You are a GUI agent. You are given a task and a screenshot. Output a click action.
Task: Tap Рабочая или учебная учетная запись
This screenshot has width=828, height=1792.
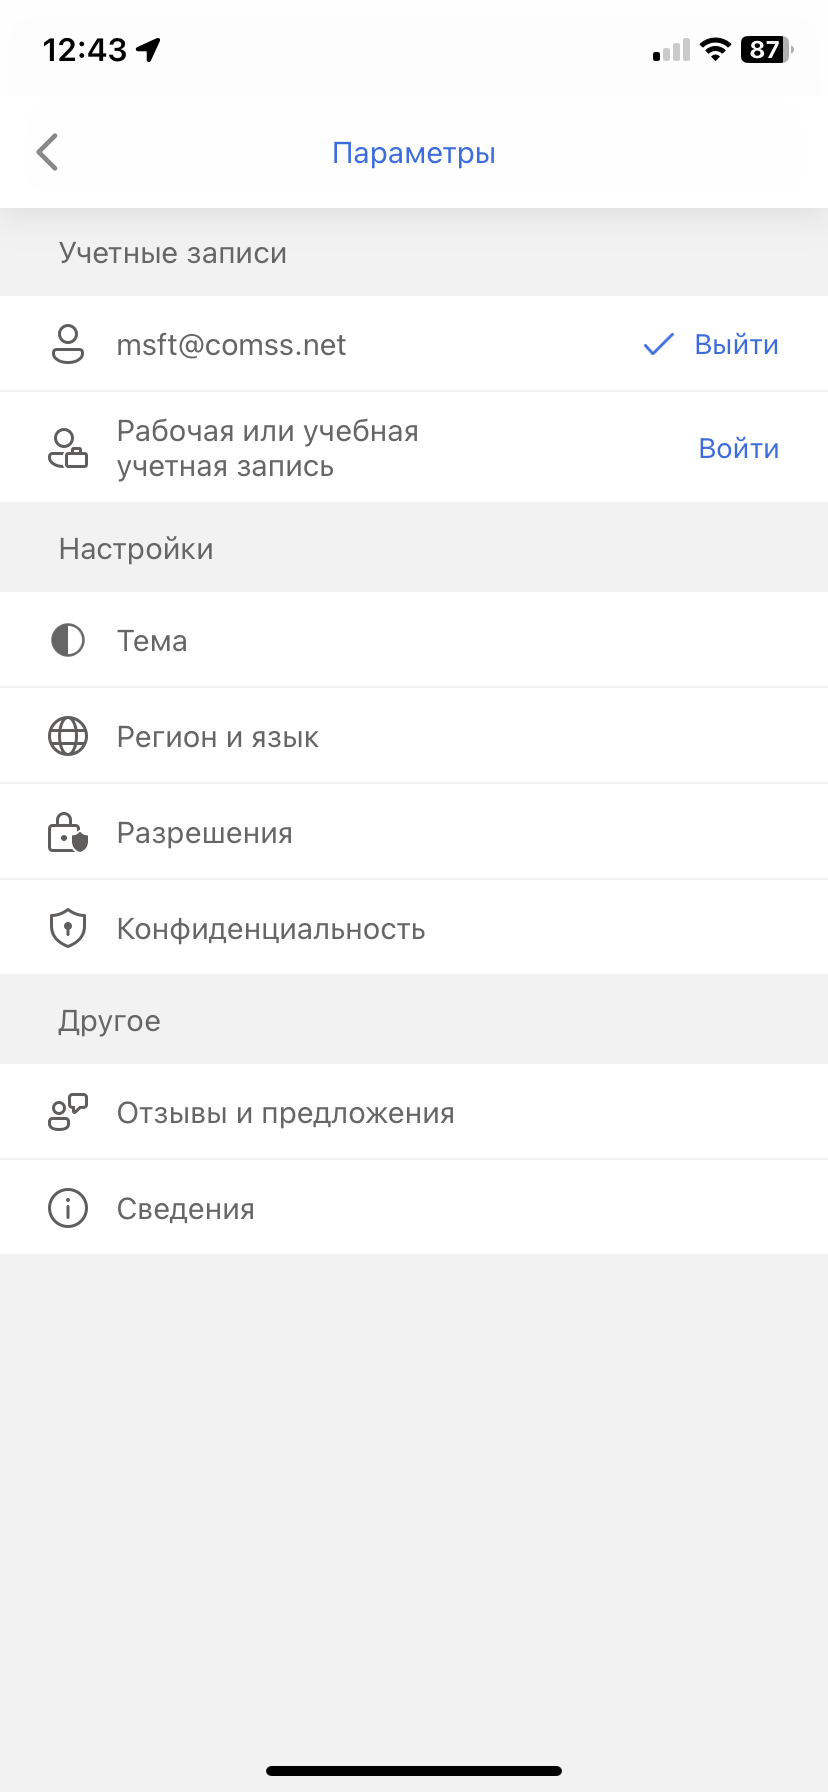click(x=268, y=449)
